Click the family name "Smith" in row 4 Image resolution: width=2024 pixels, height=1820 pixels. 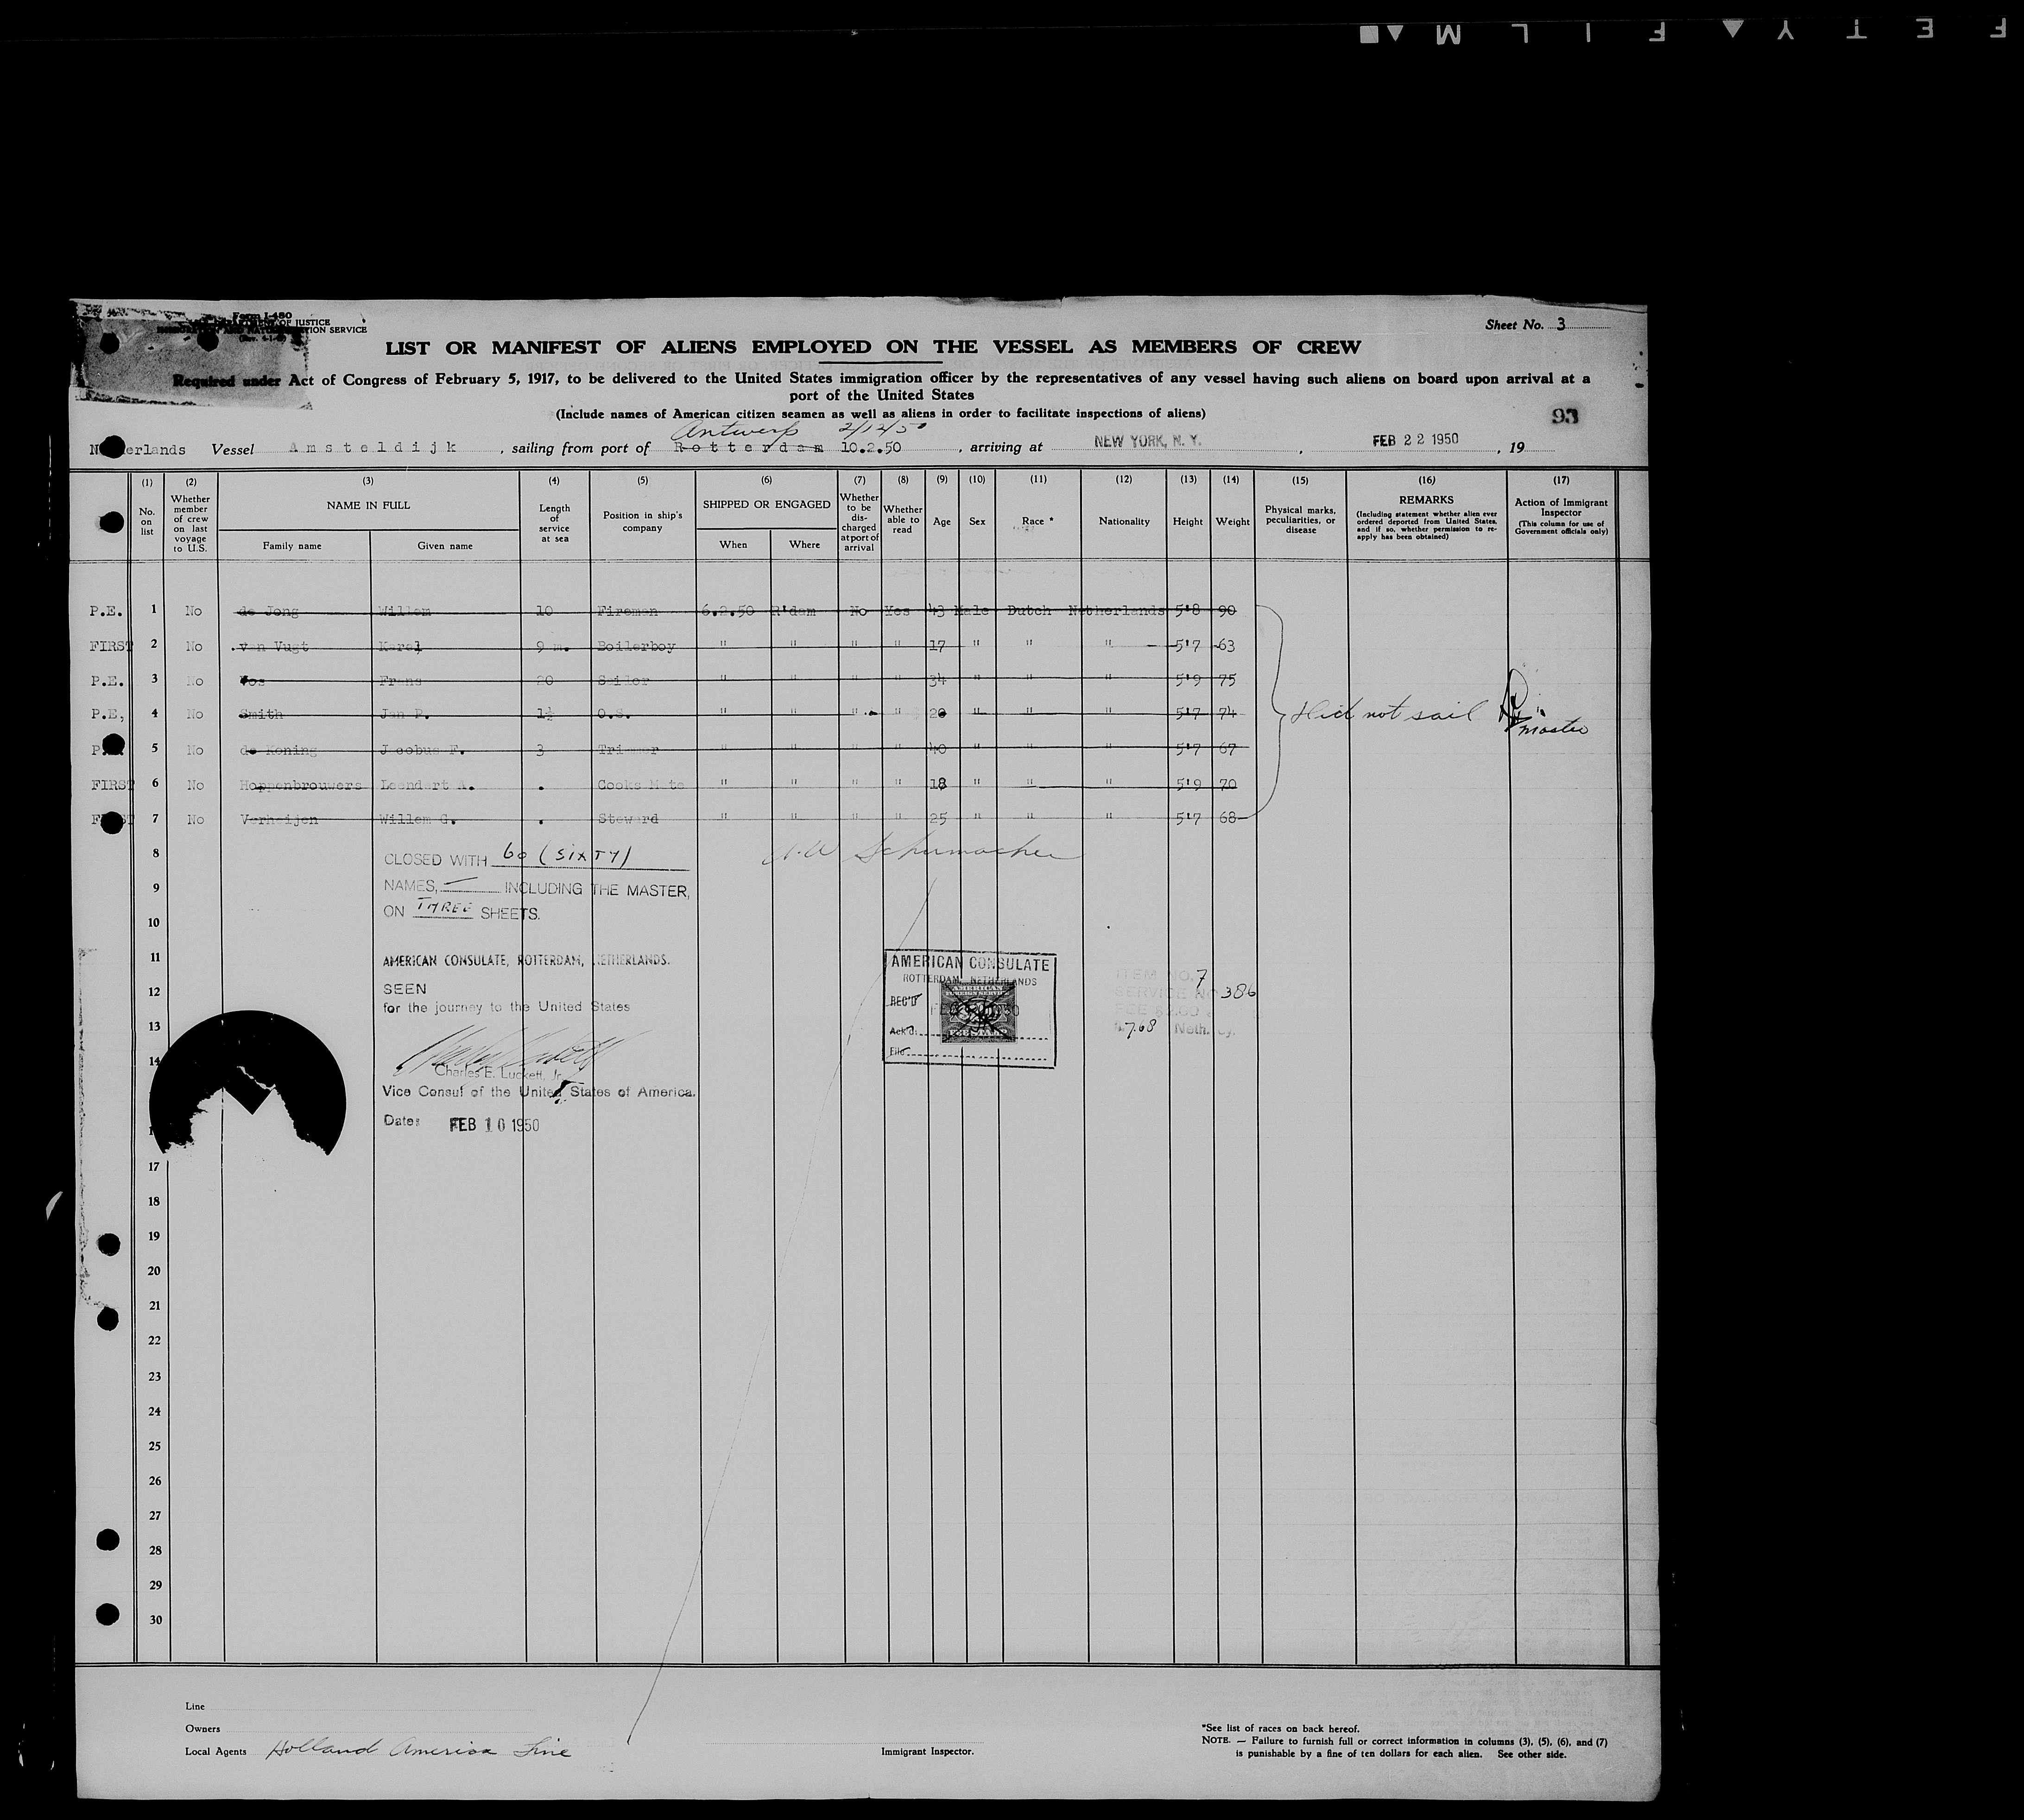click(x=261, y=714)
